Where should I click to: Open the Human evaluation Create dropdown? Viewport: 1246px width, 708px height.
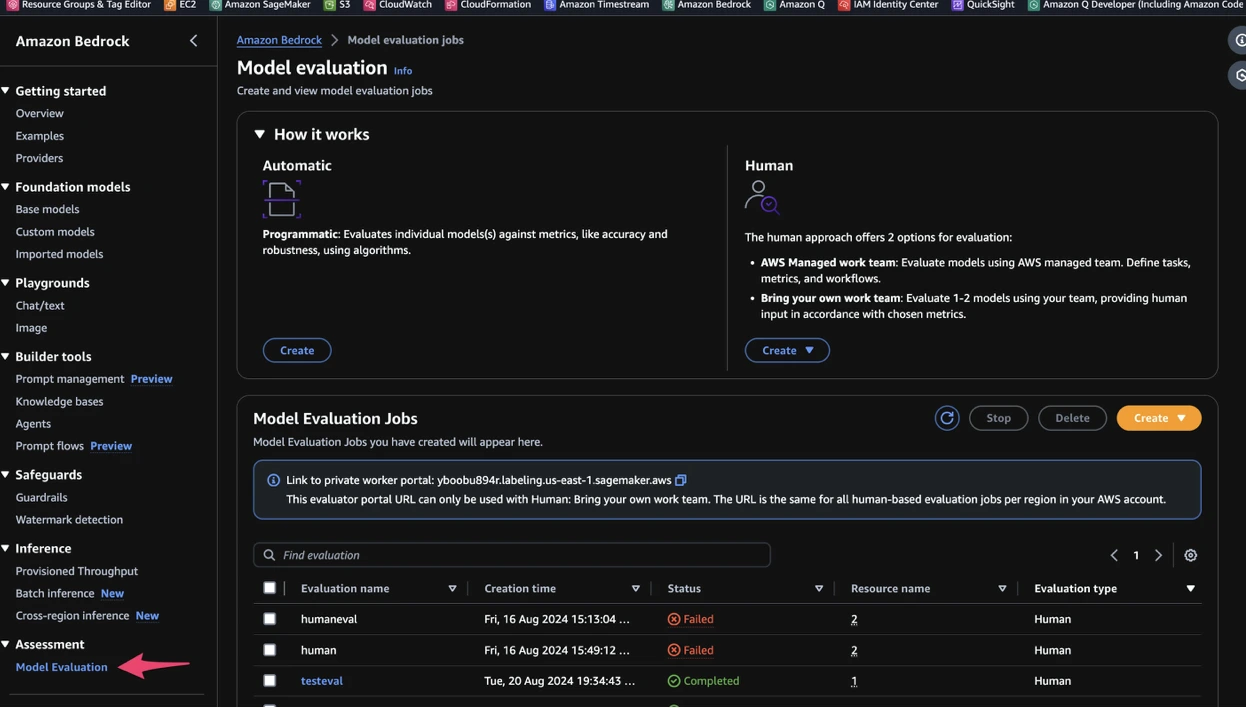787,350
